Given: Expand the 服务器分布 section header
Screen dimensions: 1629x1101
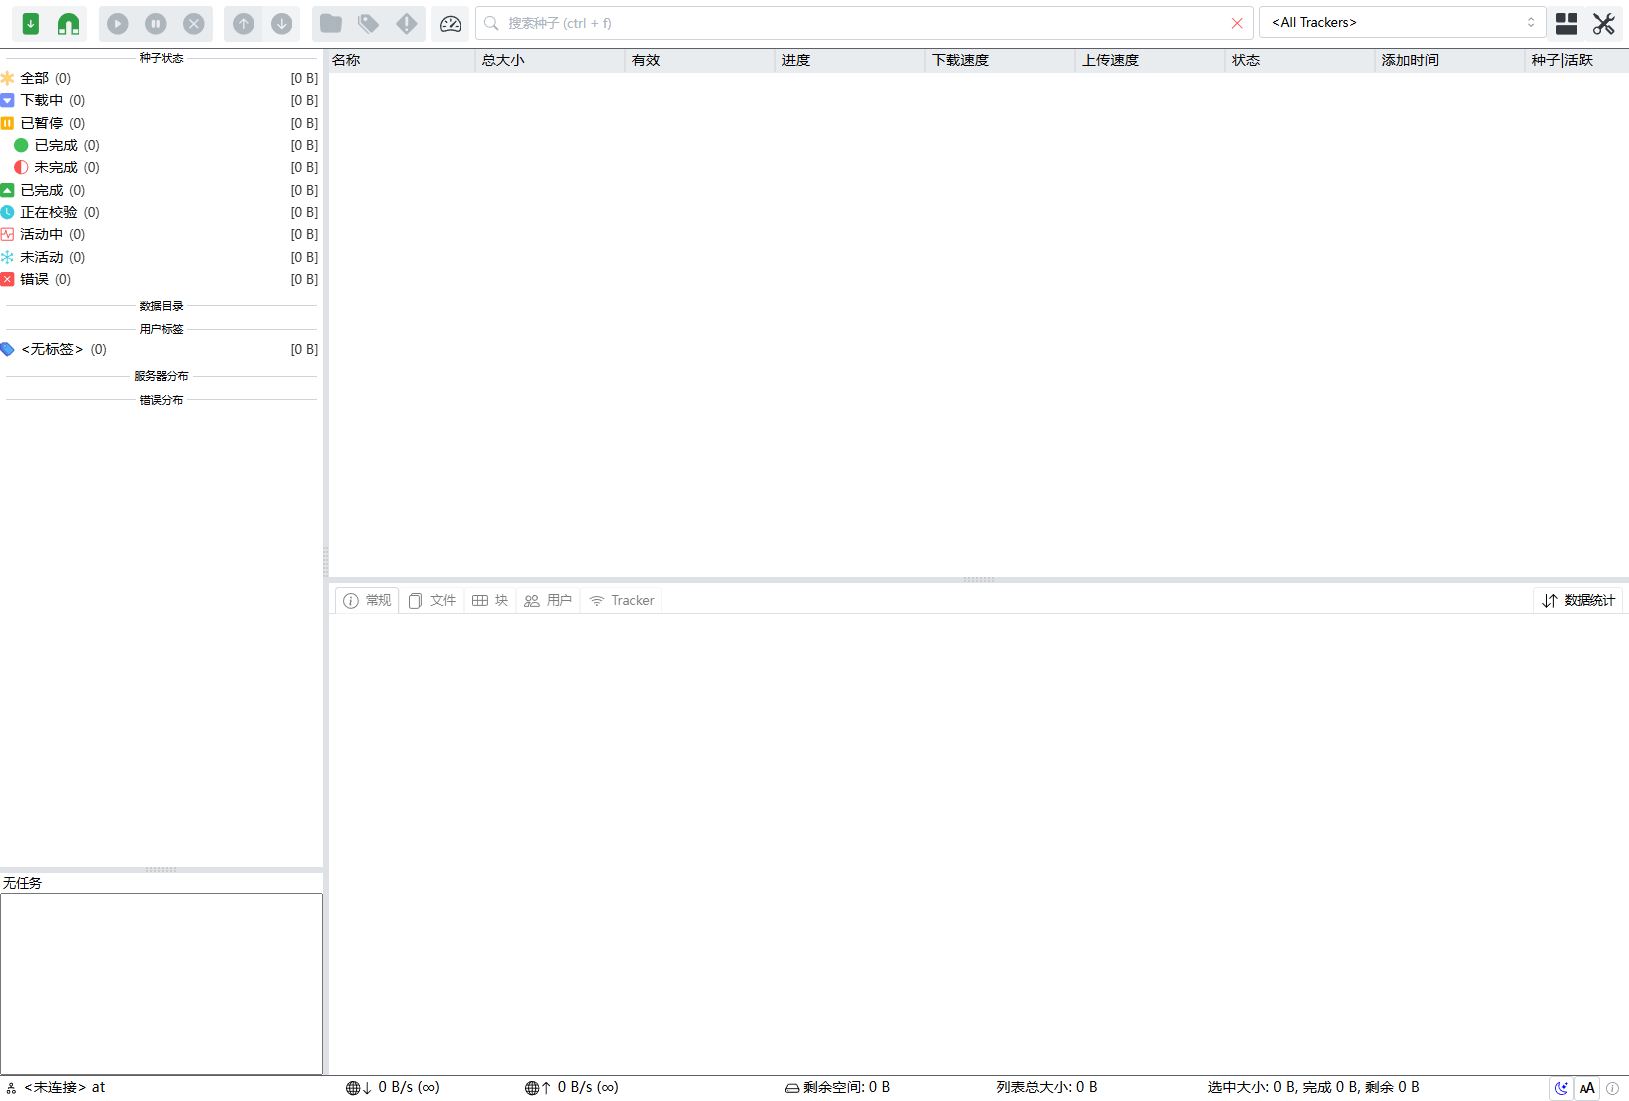Looking at the screenshot, I should coord(161,376).
